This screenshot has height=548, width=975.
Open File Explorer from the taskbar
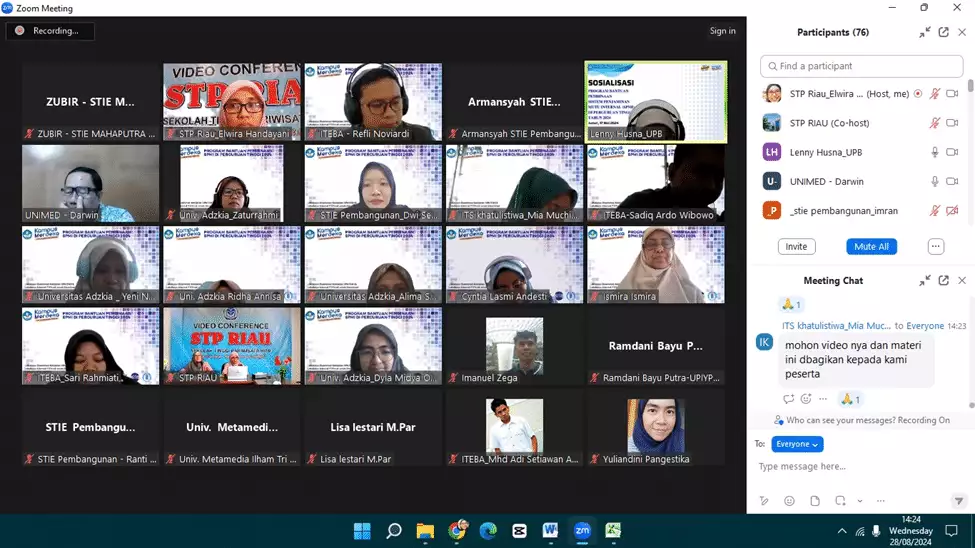pyautogui.click(x=425, y=531)
